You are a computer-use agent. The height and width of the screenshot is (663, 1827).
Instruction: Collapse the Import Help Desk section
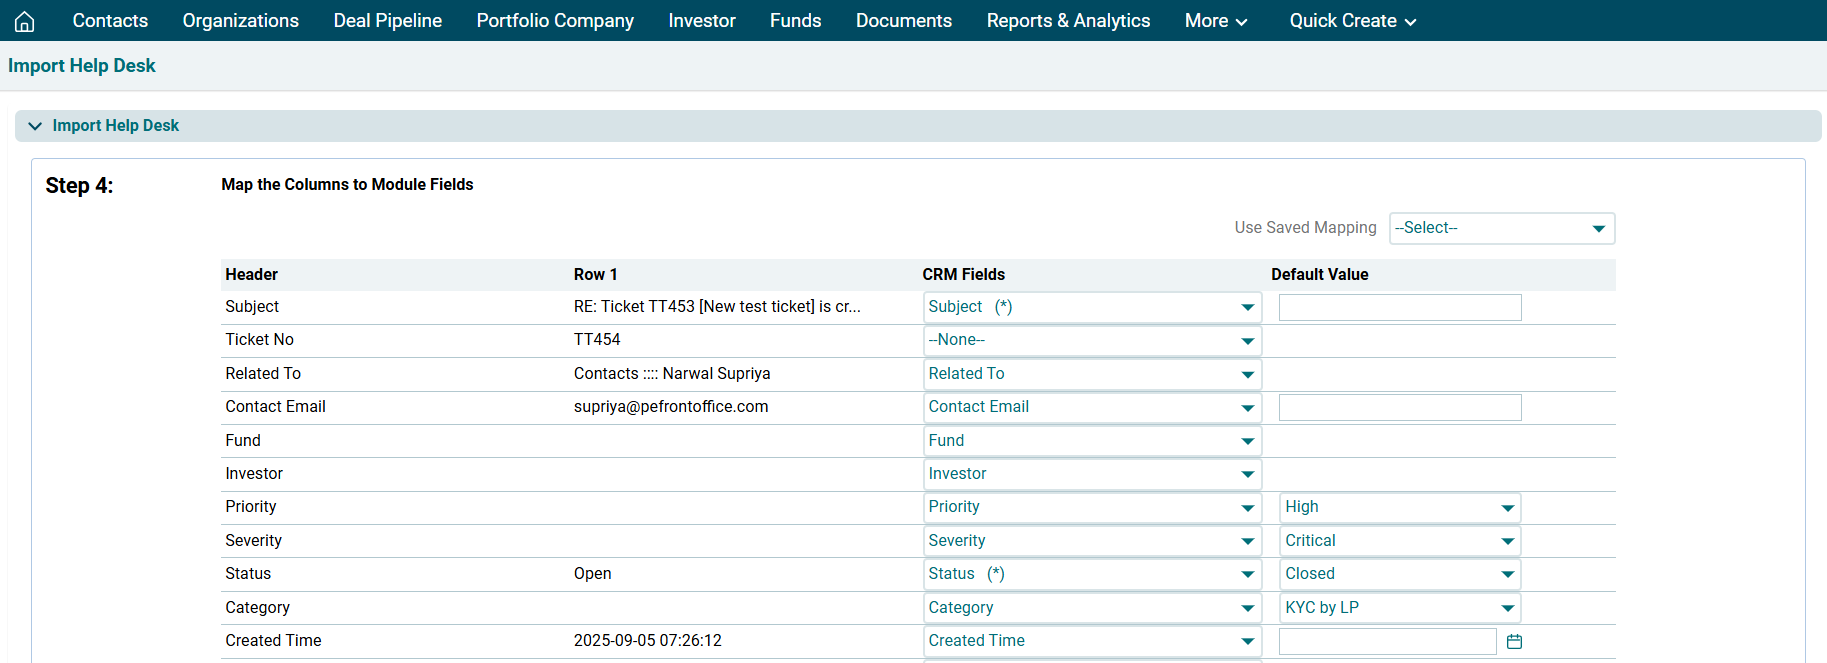click(x=36, y=126)
